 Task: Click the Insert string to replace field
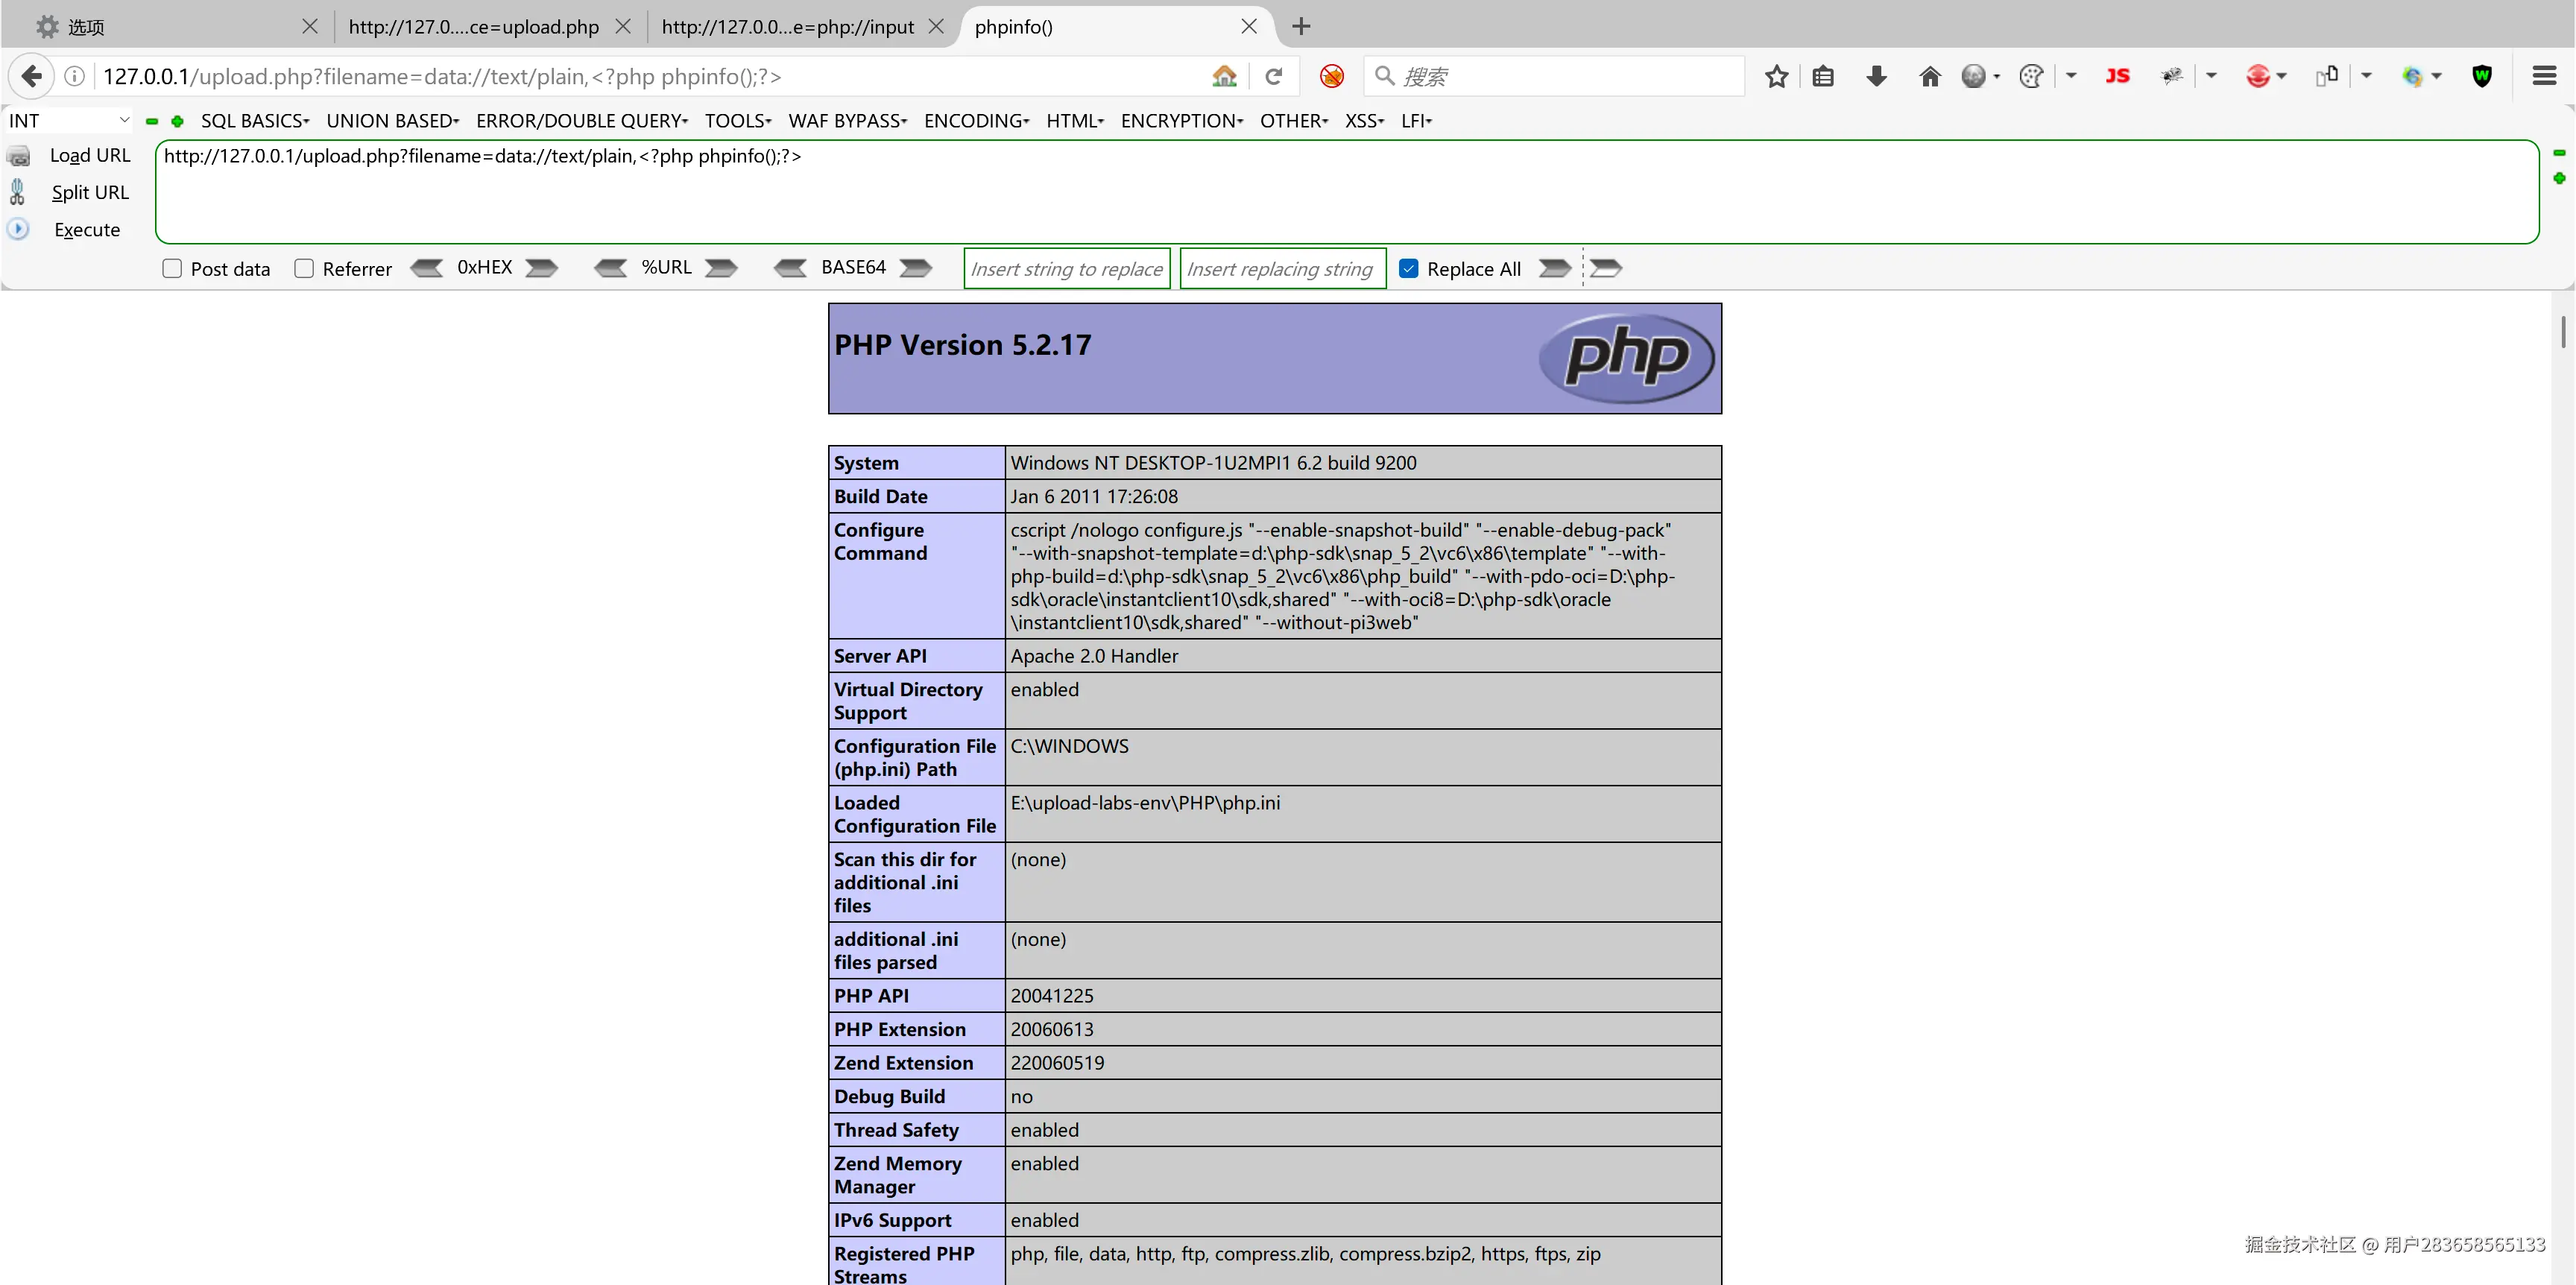(x=1066, y=269)
